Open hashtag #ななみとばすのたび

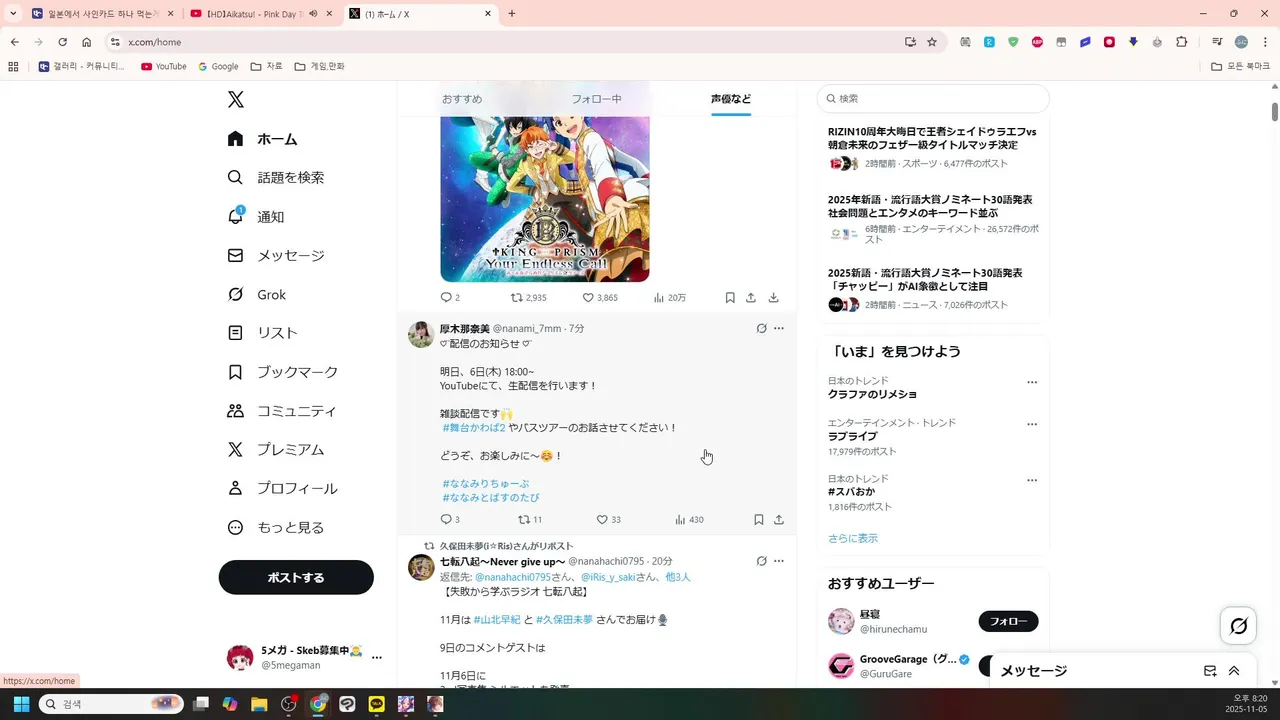(491, 498)
